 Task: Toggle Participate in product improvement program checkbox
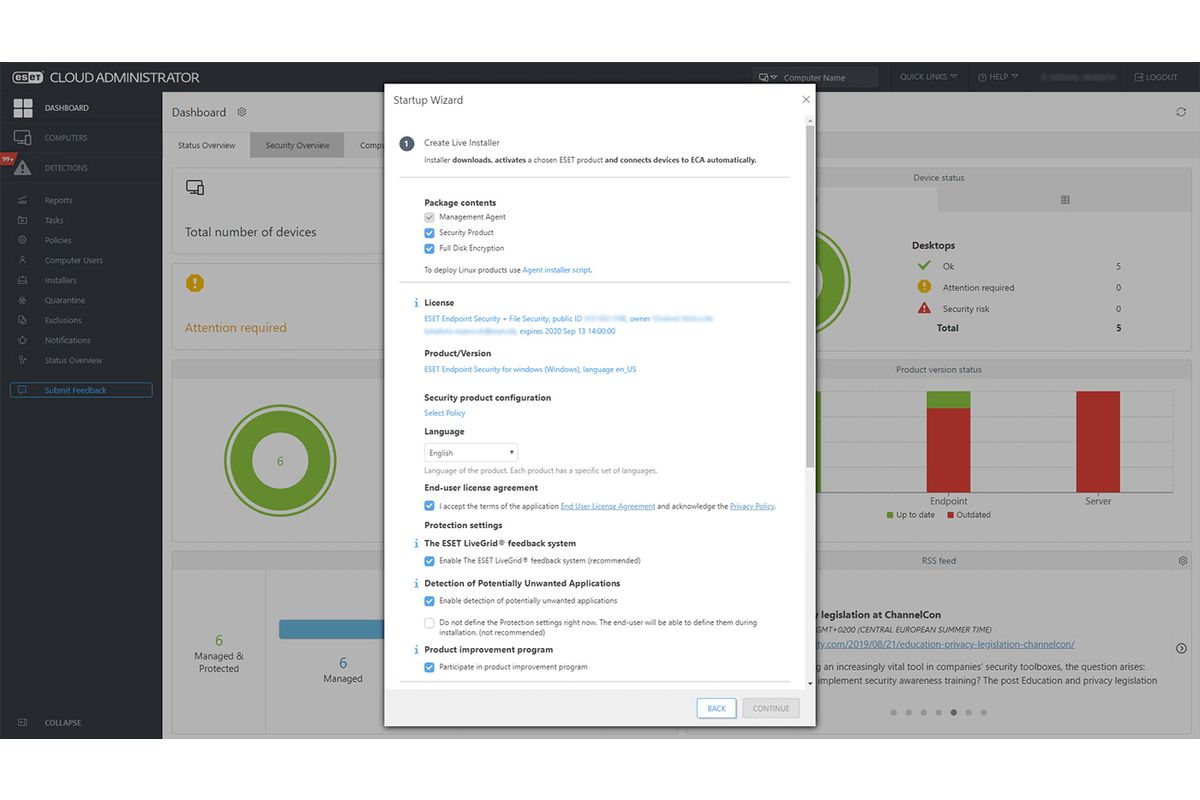pyautogui.click(x=430, y=667)
